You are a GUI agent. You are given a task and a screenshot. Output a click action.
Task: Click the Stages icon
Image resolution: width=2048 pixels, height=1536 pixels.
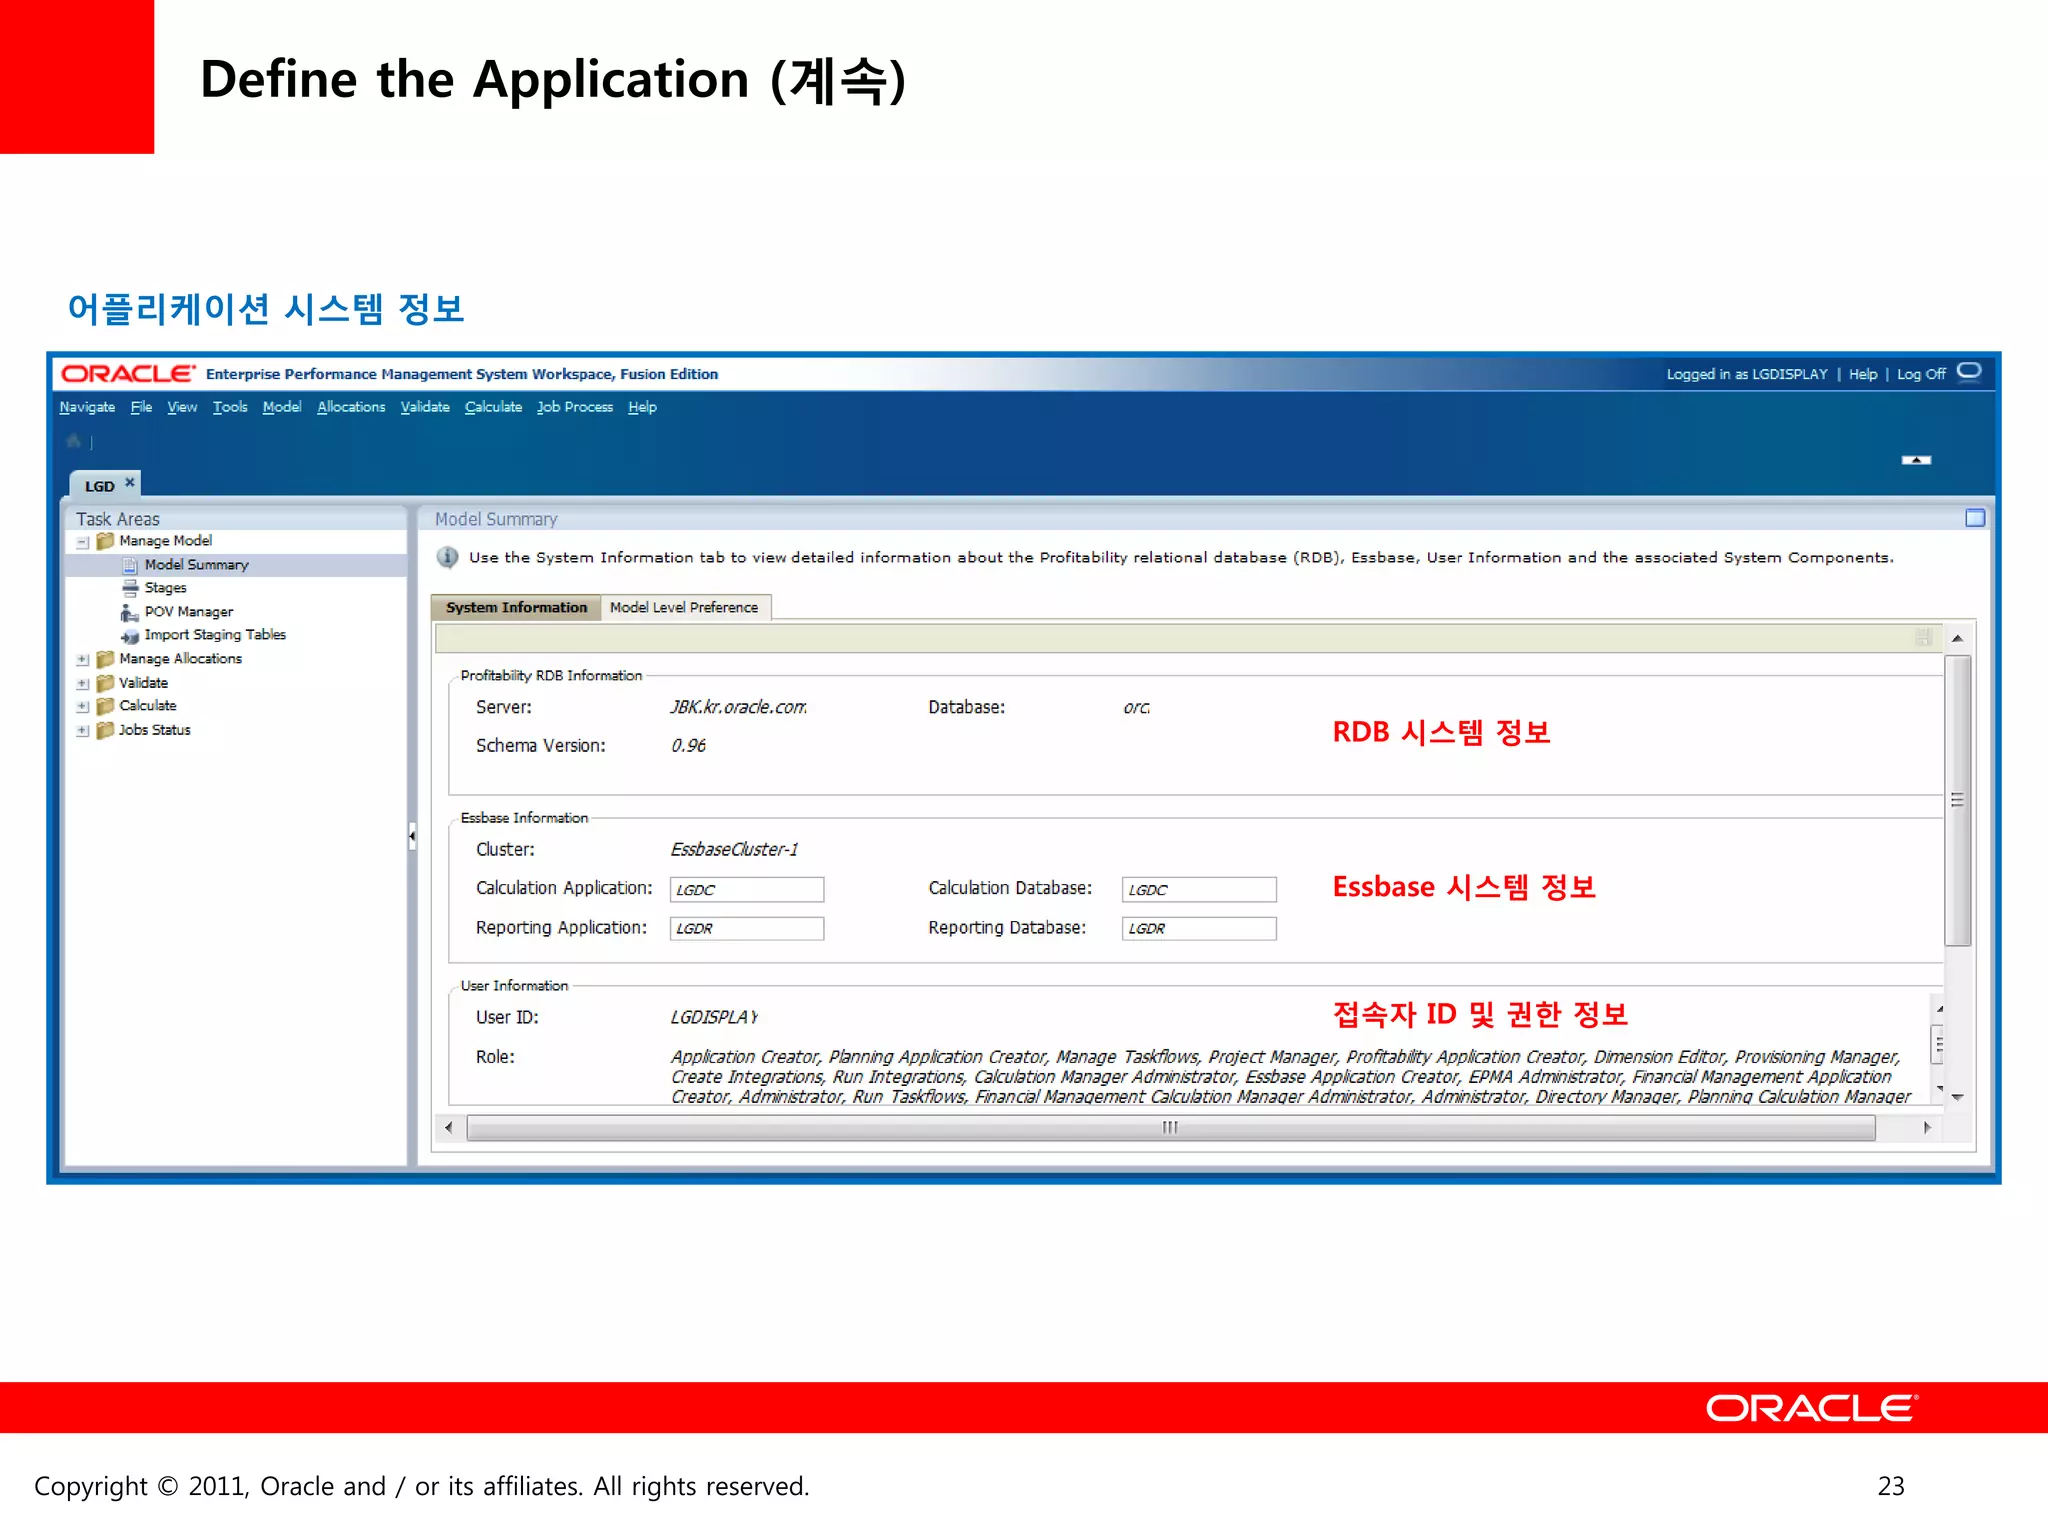click(x=130, y=588)
